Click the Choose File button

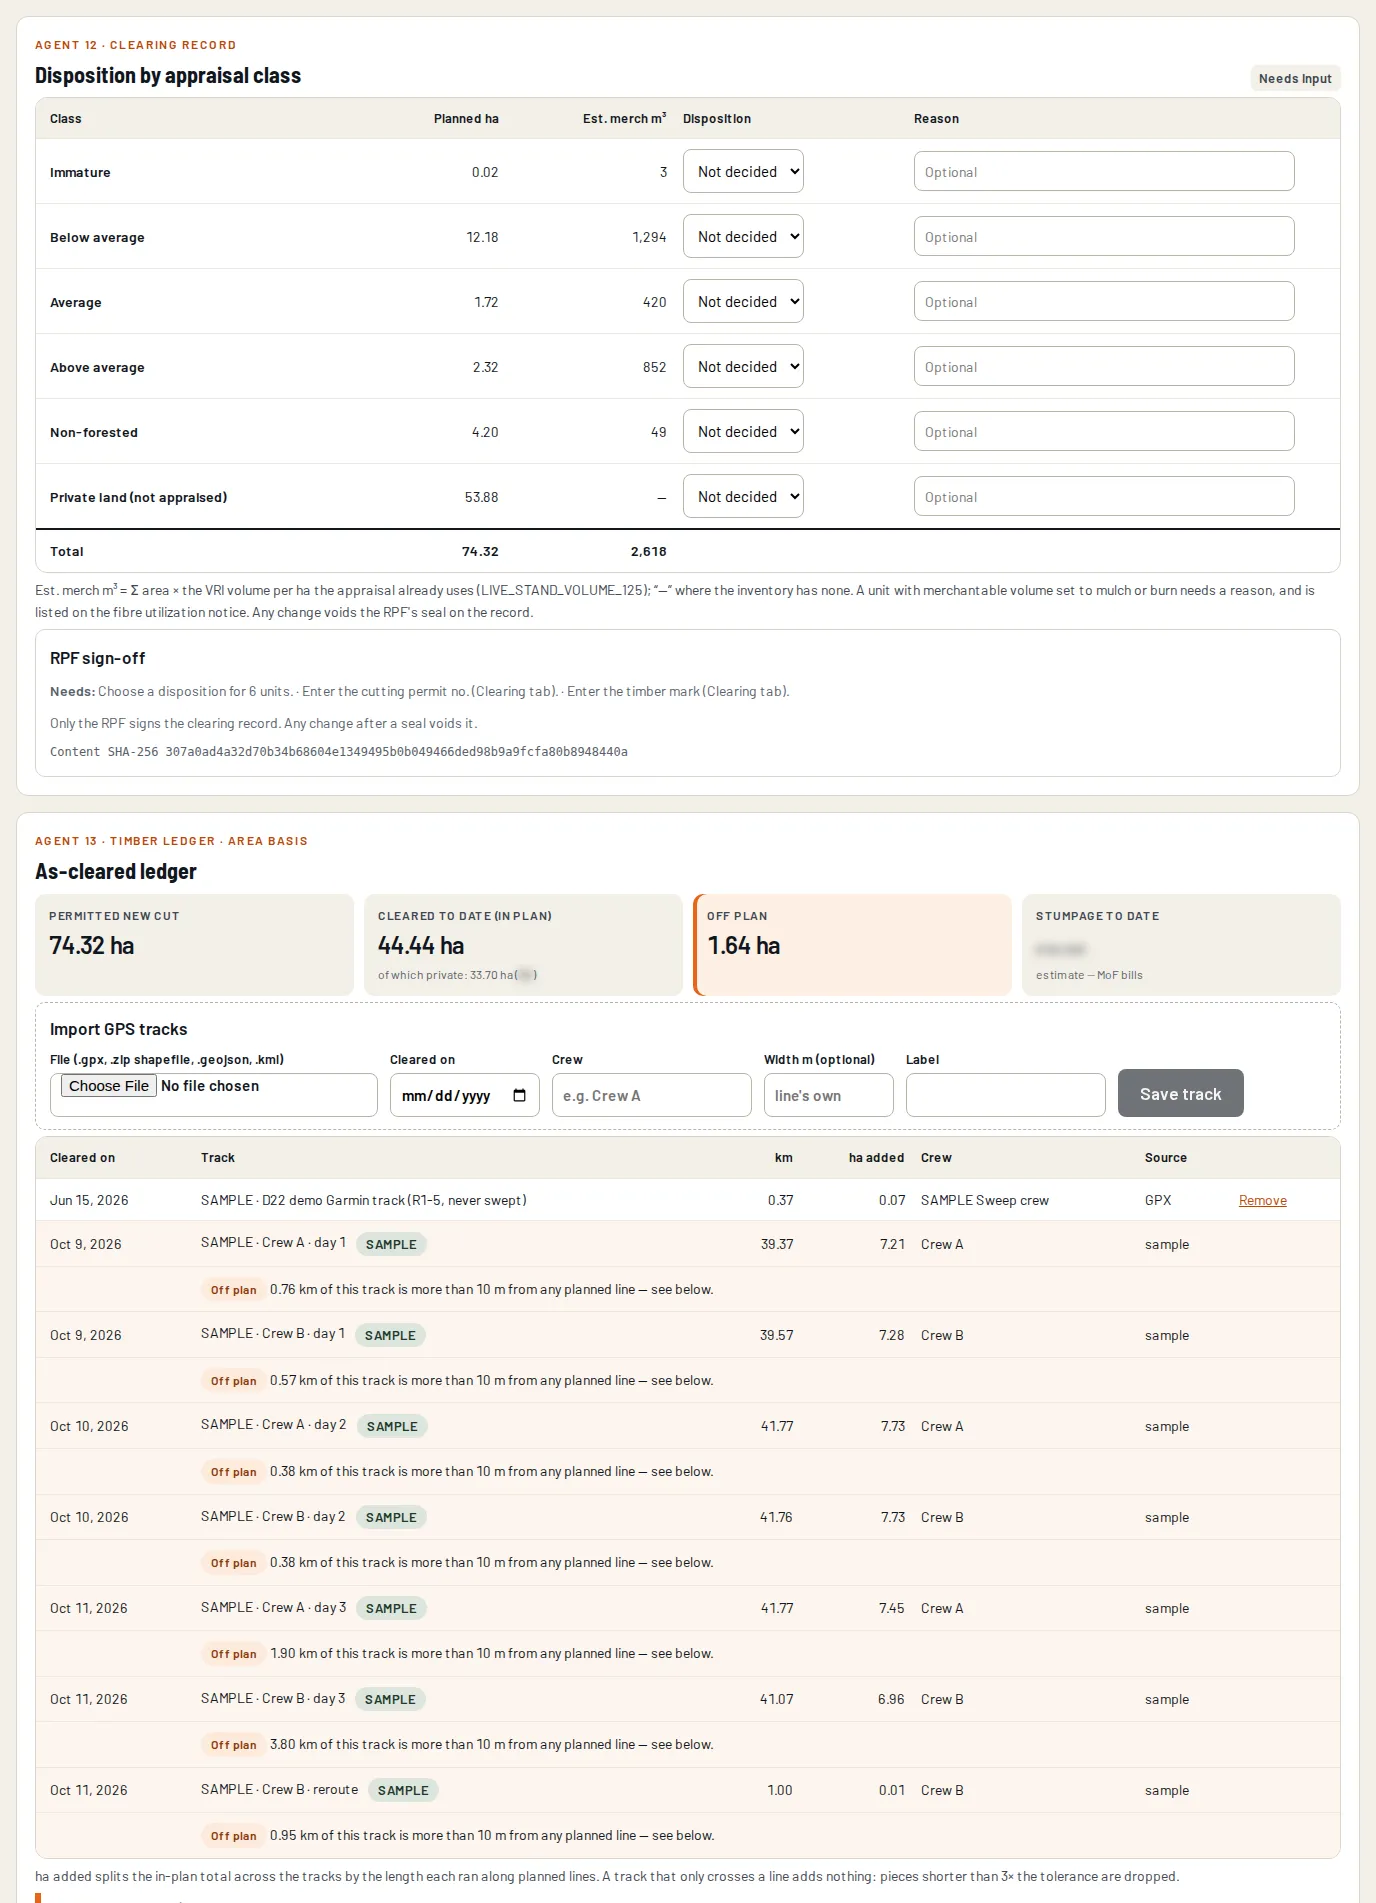(109, 1086)
